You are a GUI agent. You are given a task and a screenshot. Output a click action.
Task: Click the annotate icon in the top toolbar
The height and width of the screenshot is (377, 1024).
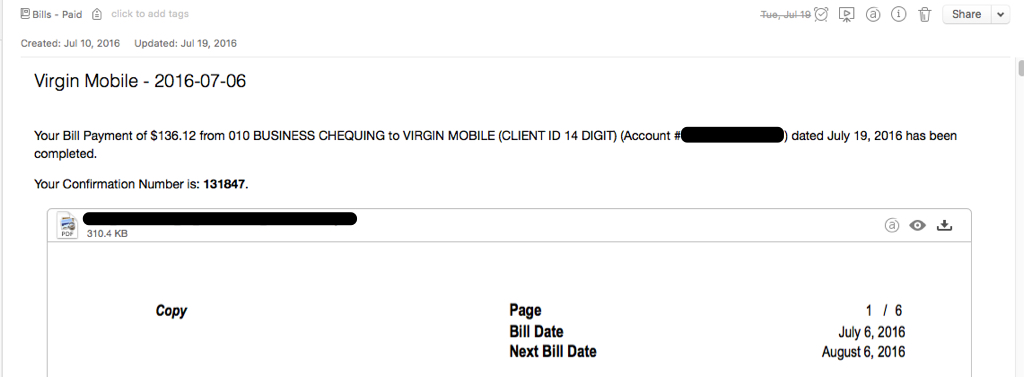coord(872,14)
